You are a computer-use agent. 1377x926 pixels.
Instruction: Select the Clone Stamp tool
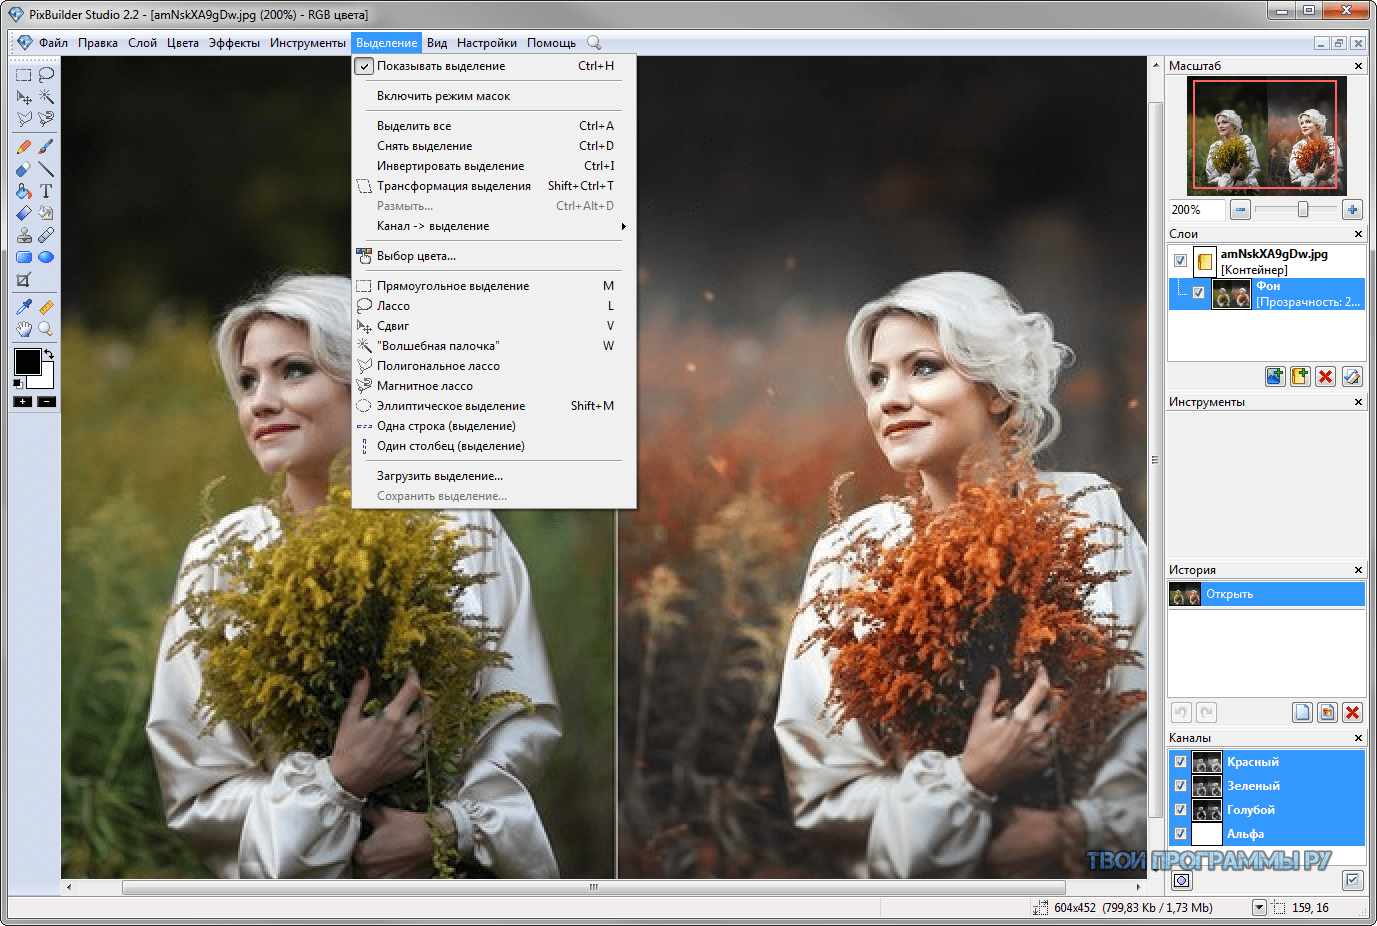click(24, 235)
